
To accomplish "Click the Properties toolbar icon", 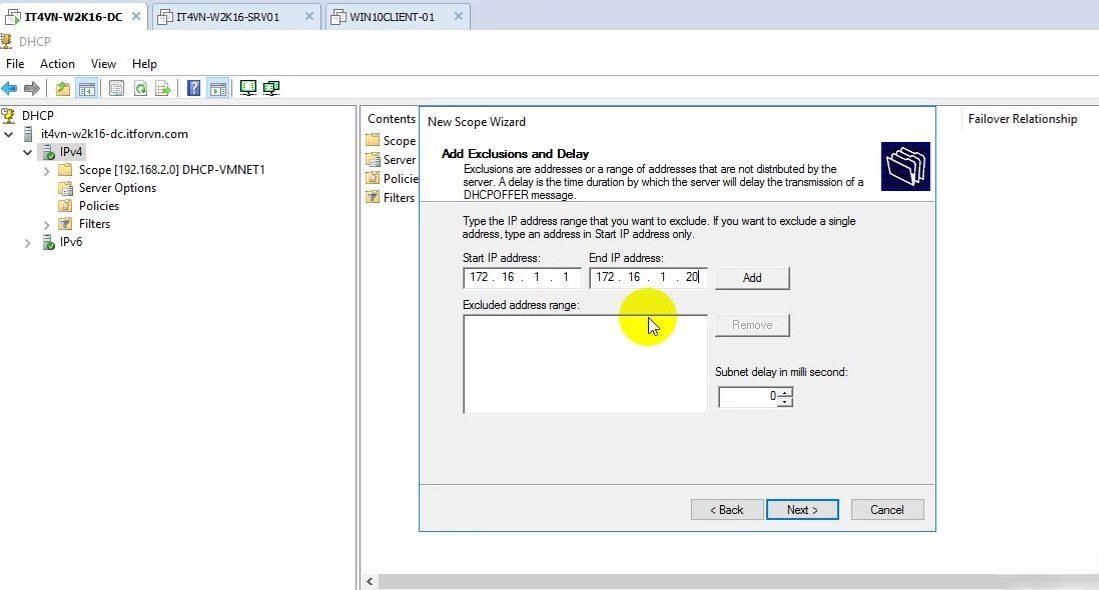I will point(116,88).
